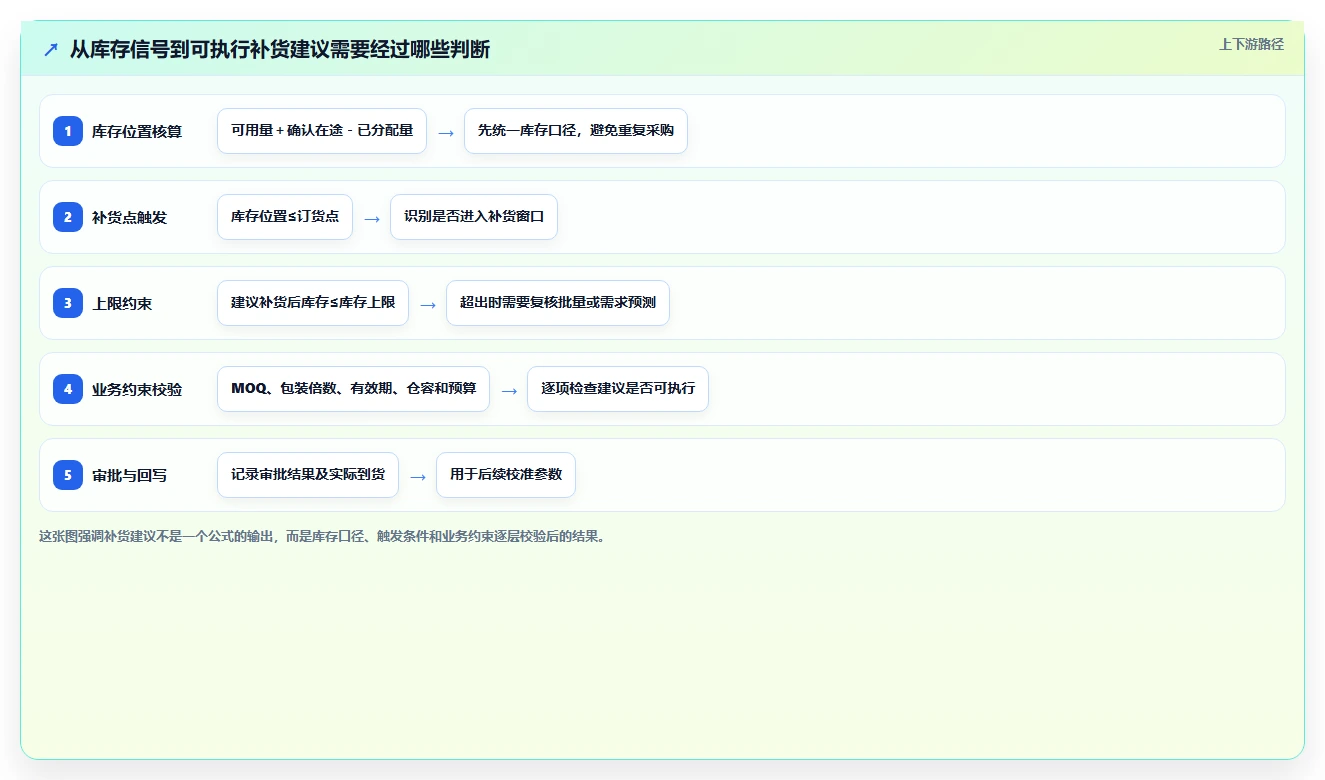Select step badge number 3
The width and height of the screenshot is (1325, 780).
tap(68, 303)
